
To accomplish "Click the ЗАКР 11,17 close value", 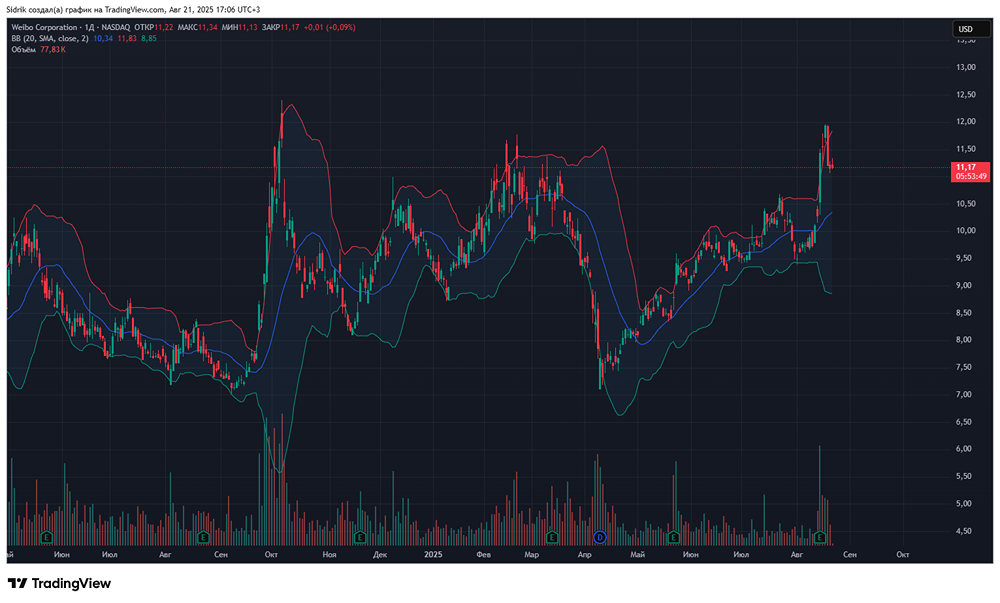I will pyautogui.click(x=280, y=27).
